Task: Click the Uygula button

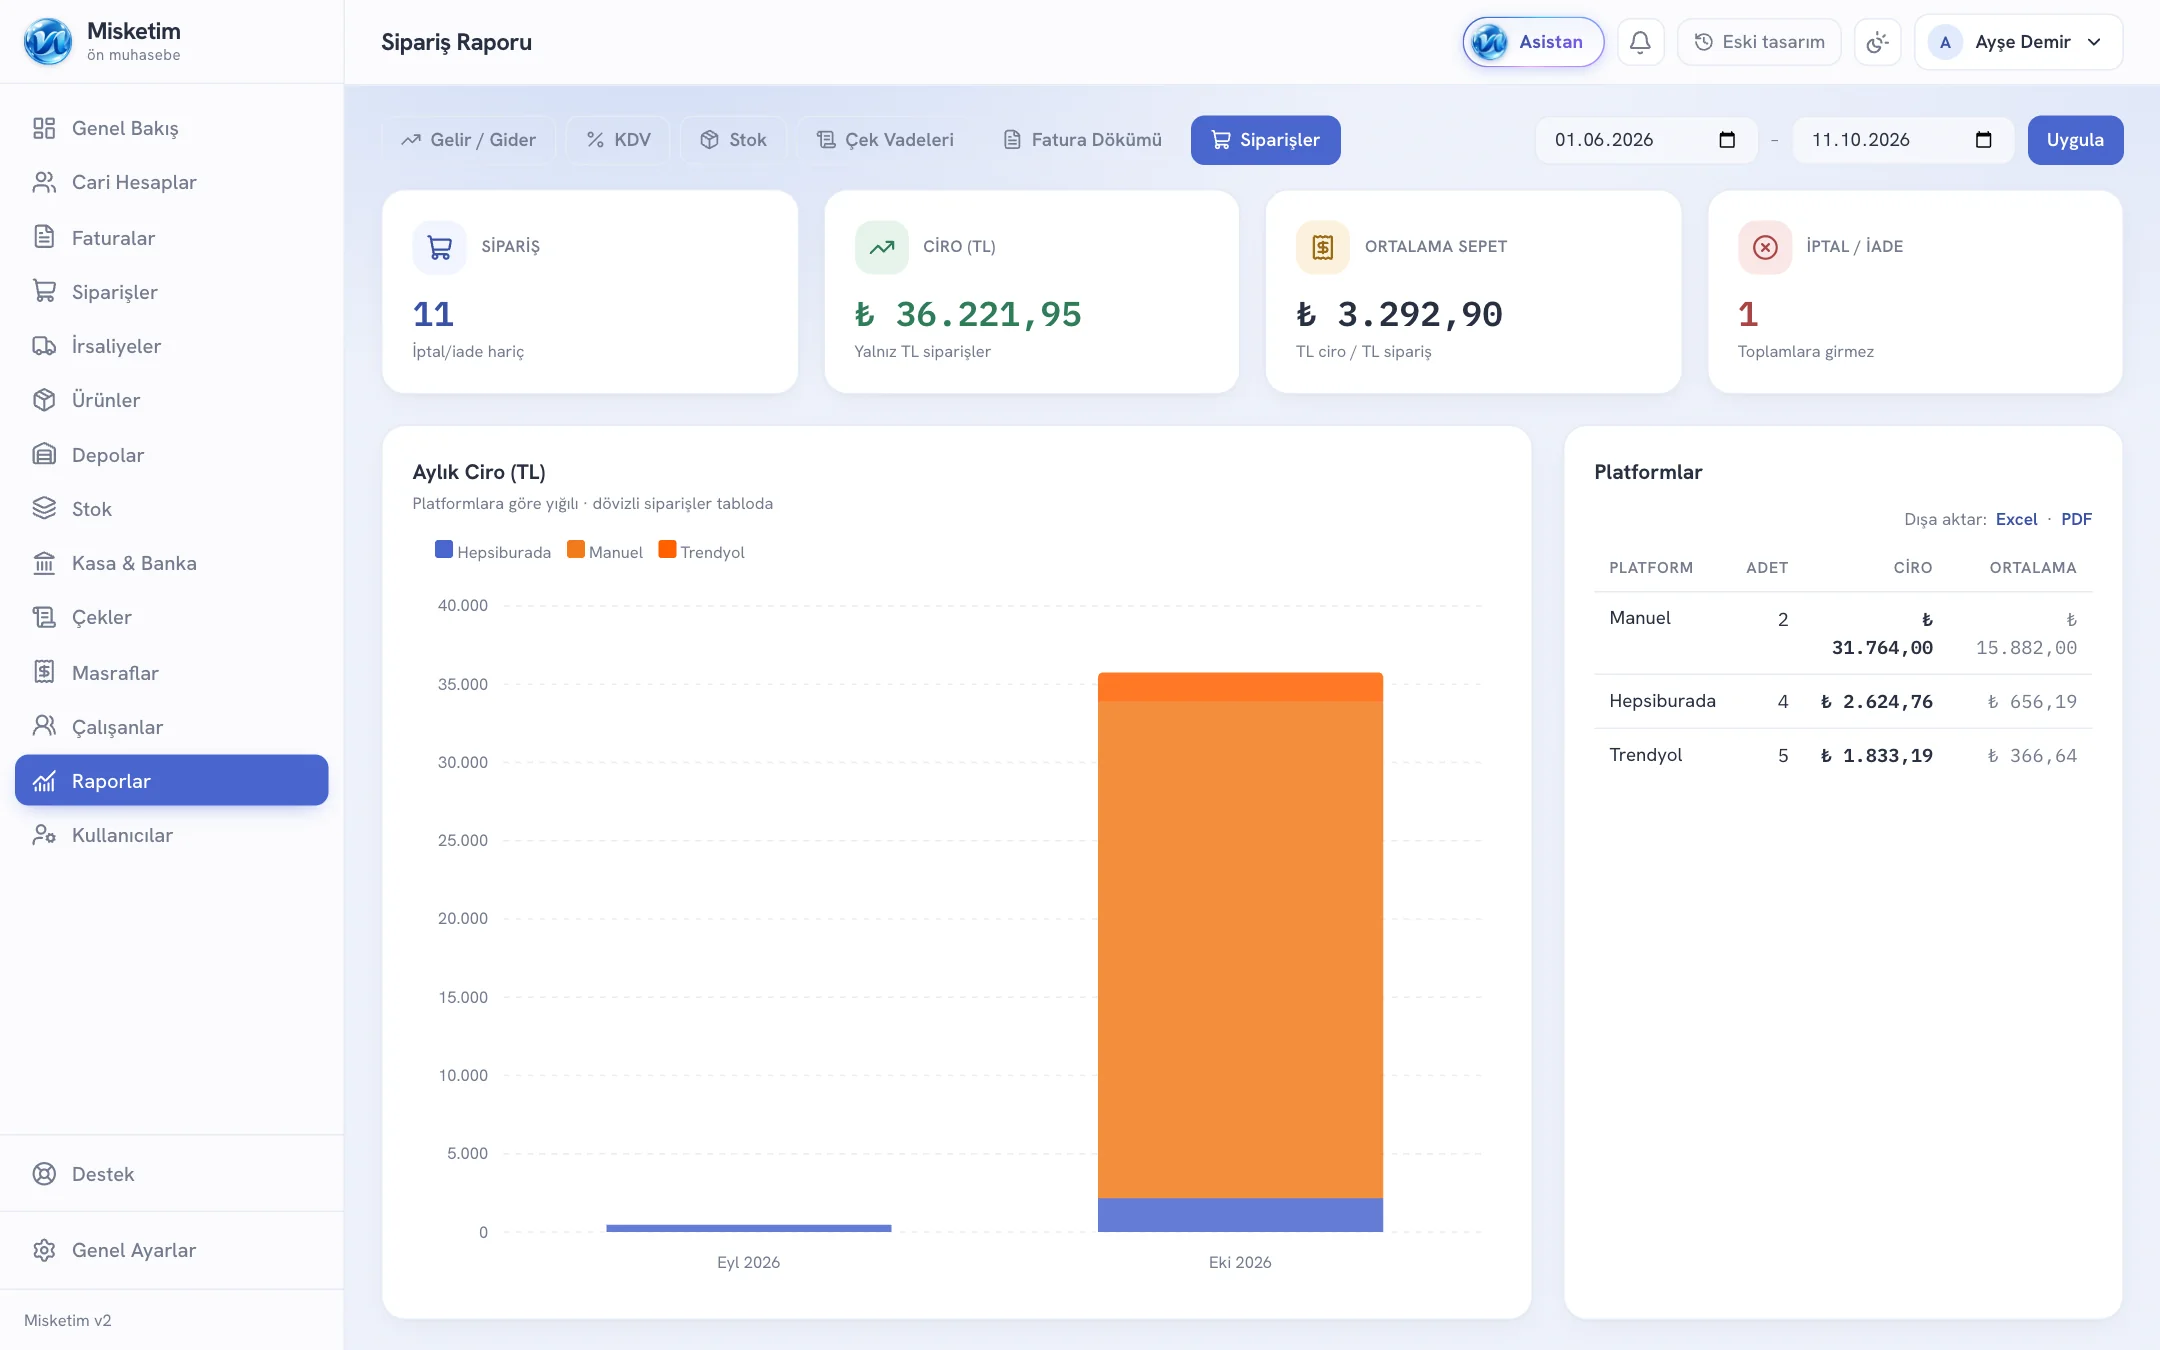Action: (2075, 140)
